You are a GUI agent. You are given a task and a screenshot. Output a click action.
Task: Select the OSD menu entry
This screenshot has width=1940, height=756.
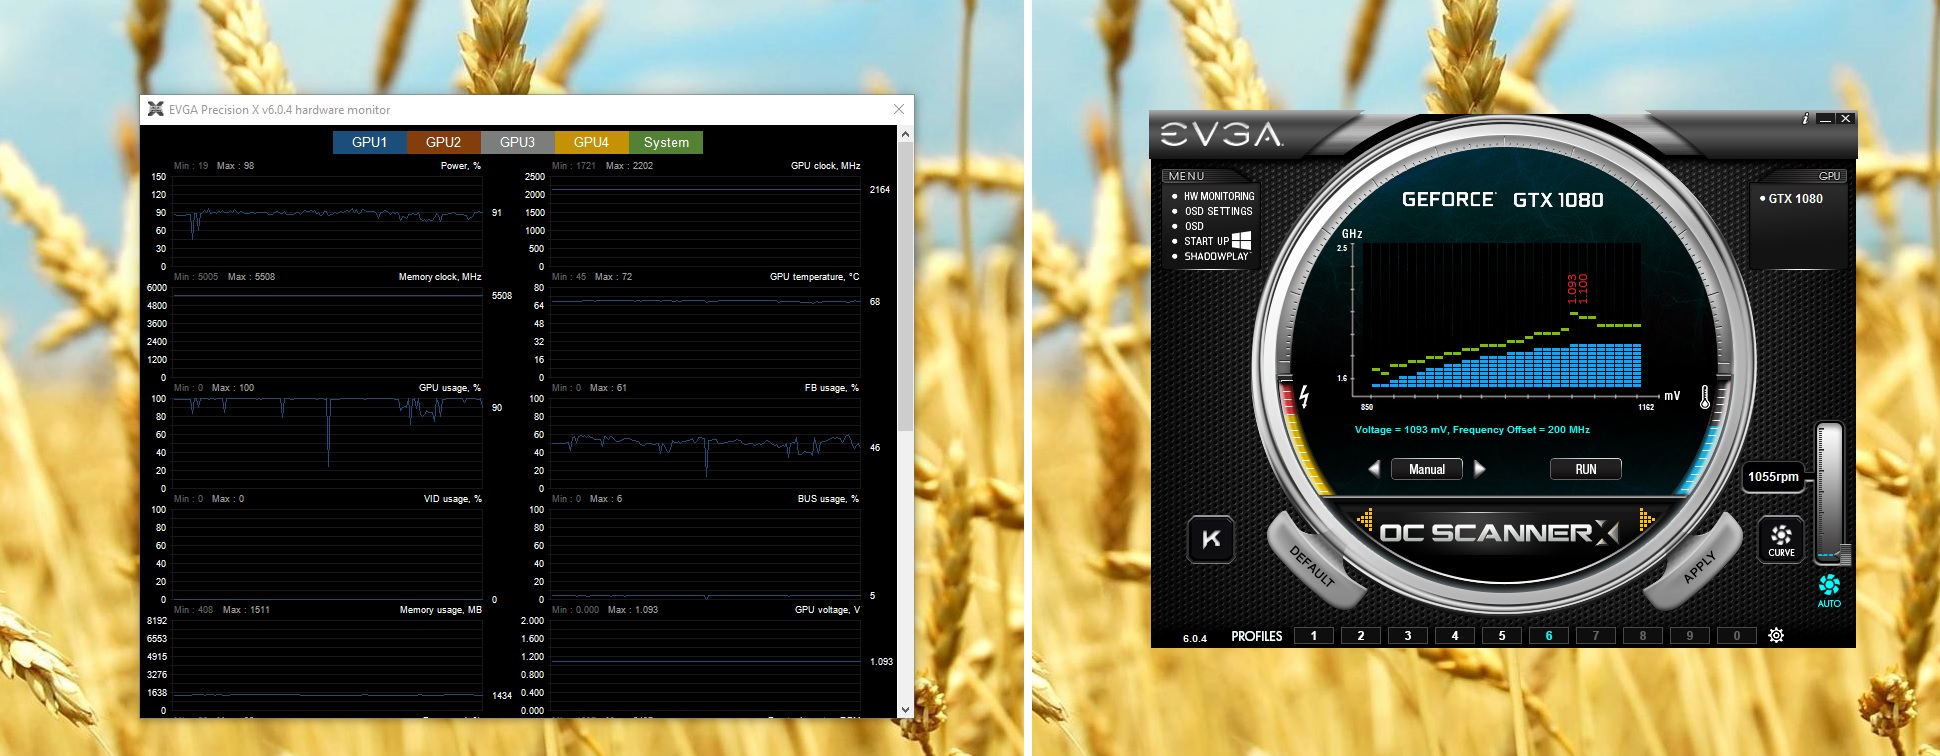coord(1194,226)
